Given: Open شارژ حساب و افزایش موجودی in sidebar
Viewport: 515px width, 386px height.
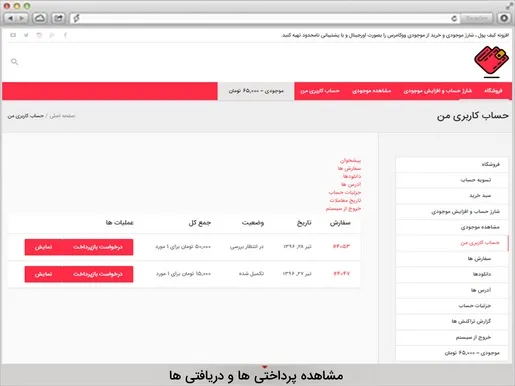Looking at the screenshot, I should (x=452, y=211).
